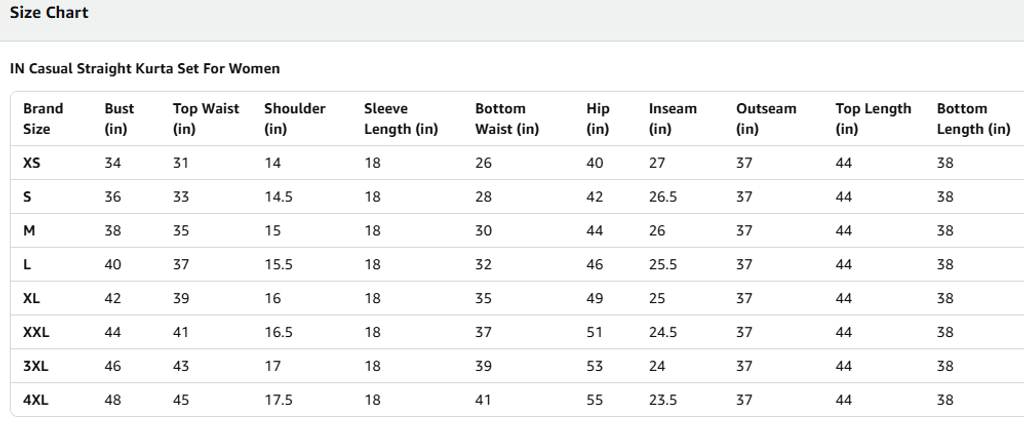Click the Outseam (in) column header
Image resolution: width=1024 pixels, height=435 pixels.
766,119
